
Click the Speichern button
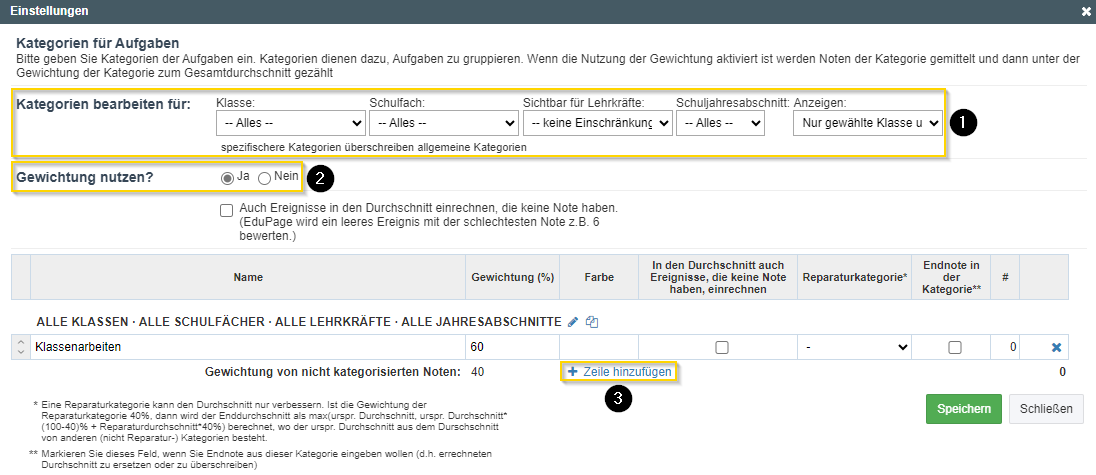tap(964, 409)
